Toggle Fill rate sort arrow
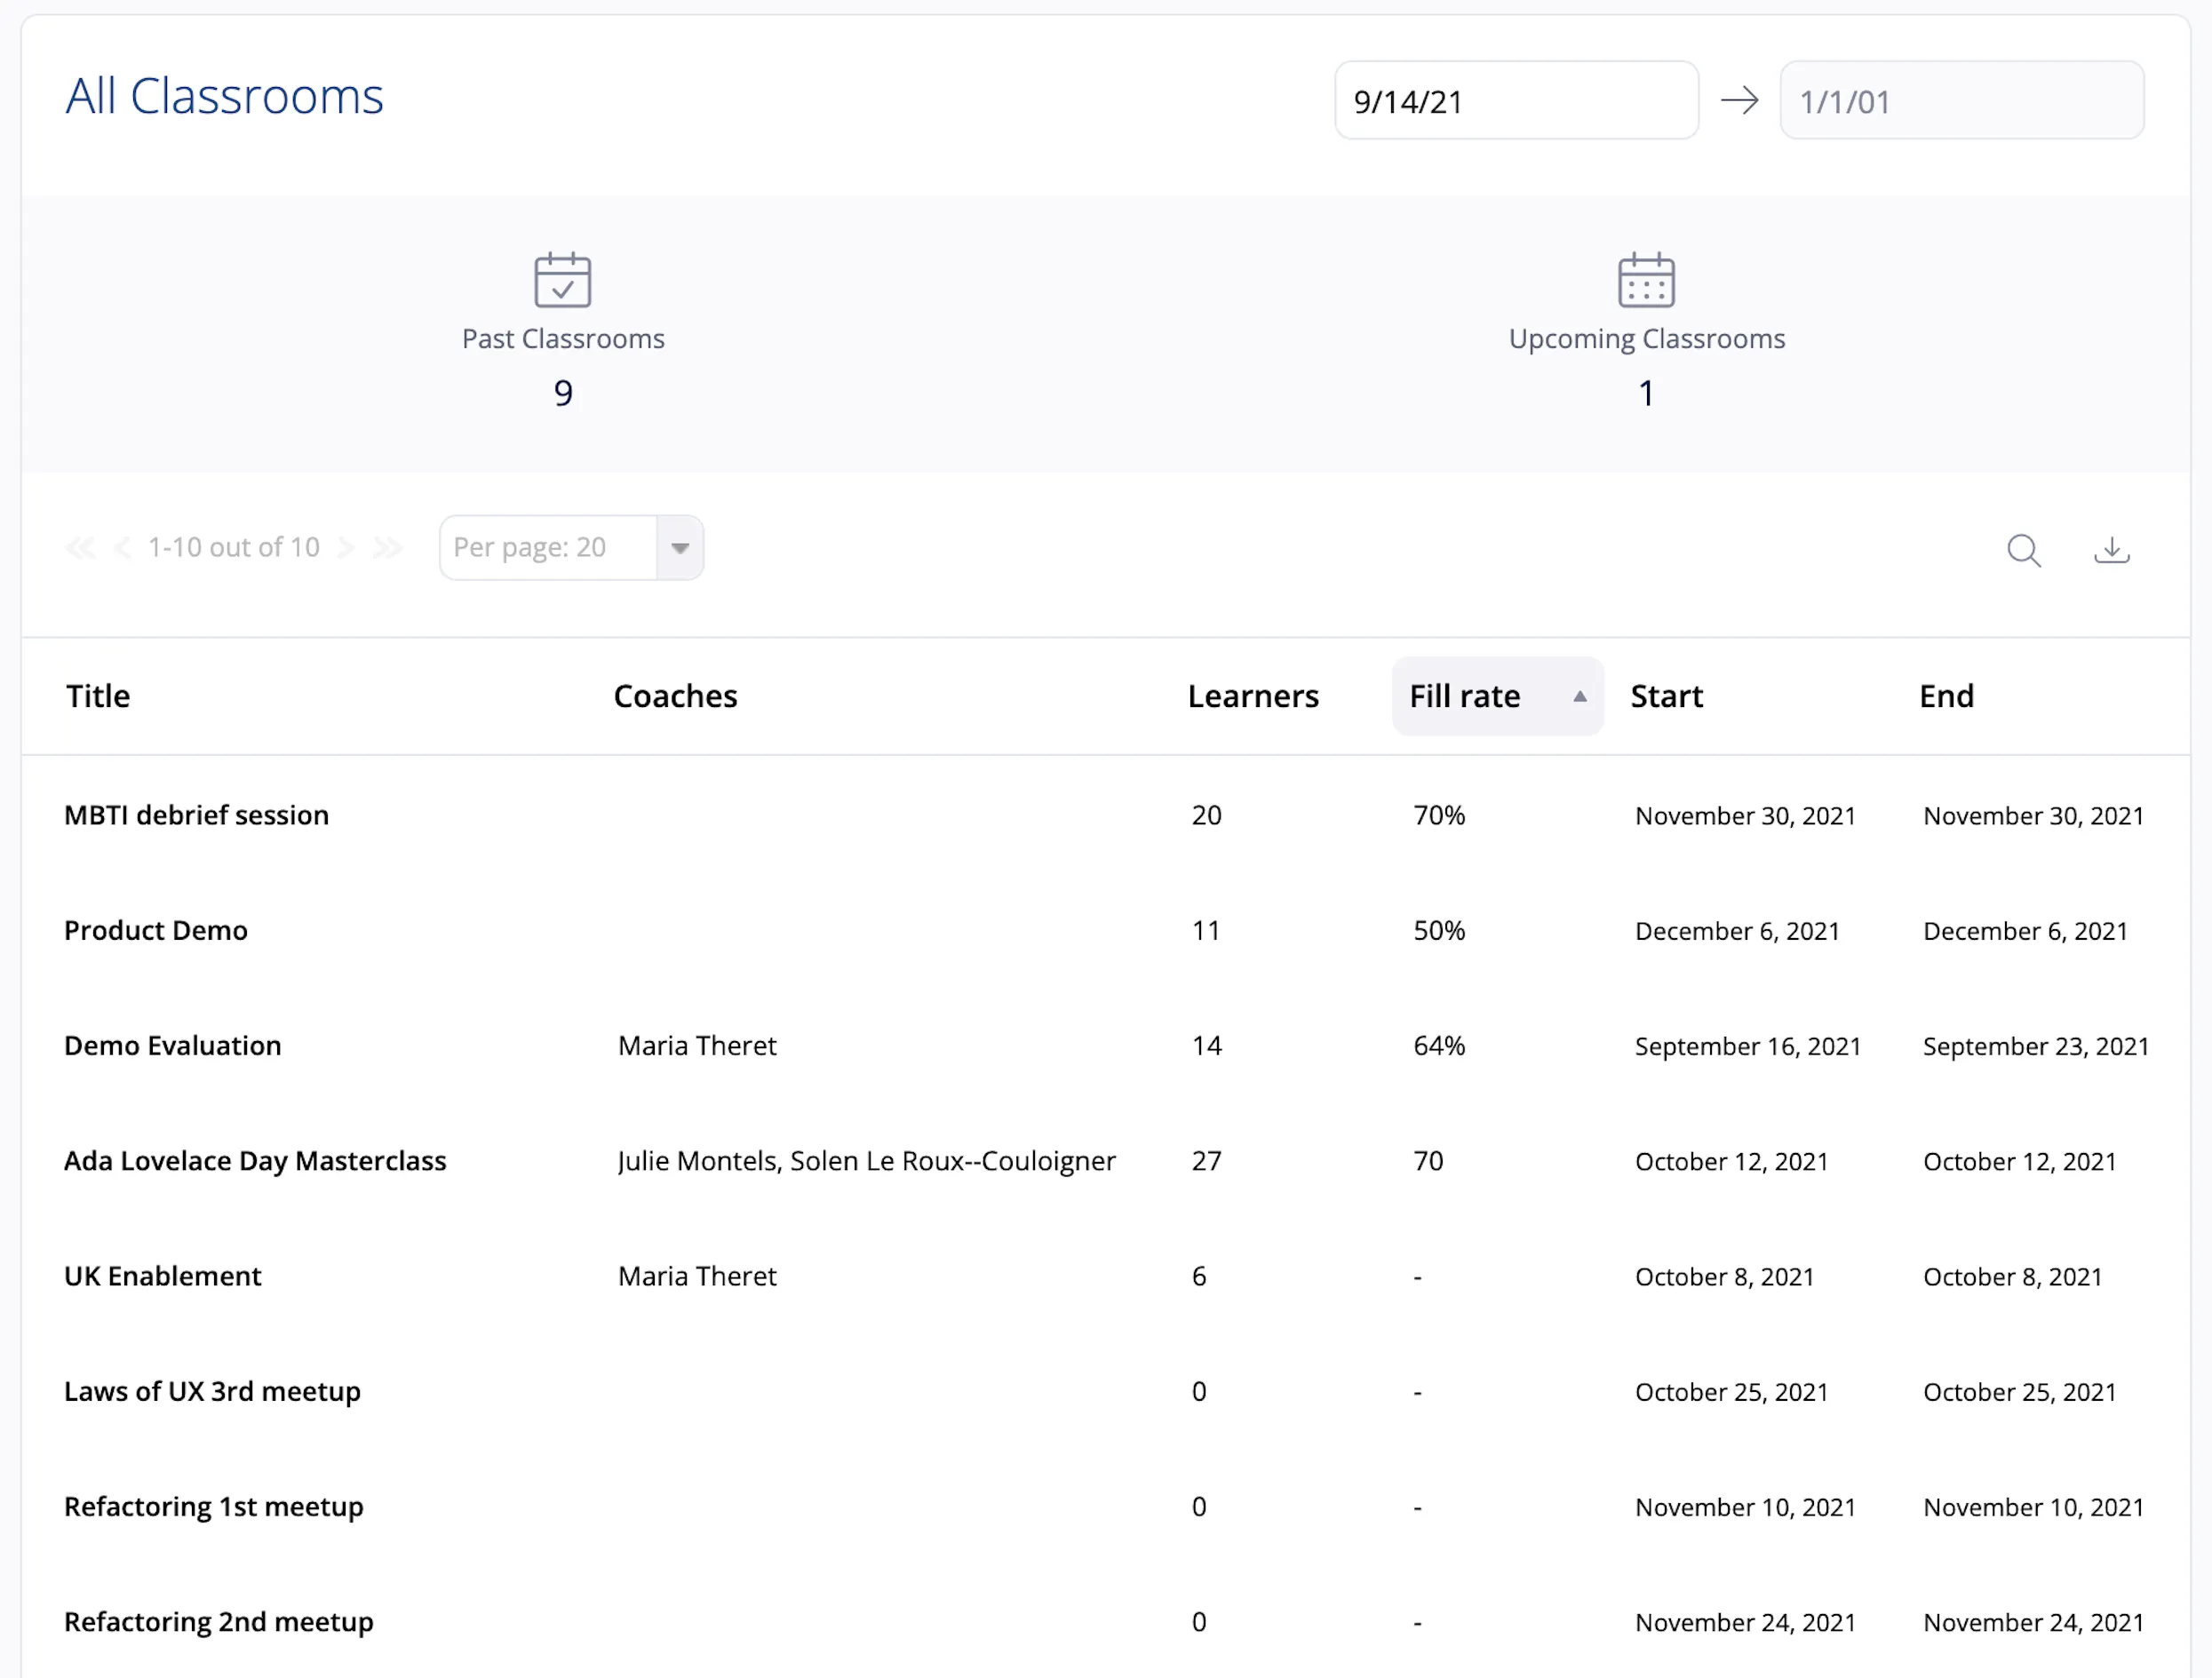The width and height of the screenshot is (2212, 1678). (x=1580, y=696)
